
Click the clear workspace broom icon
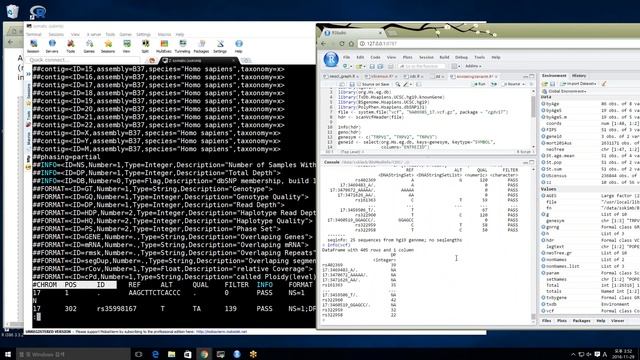[x=604, y=84]
